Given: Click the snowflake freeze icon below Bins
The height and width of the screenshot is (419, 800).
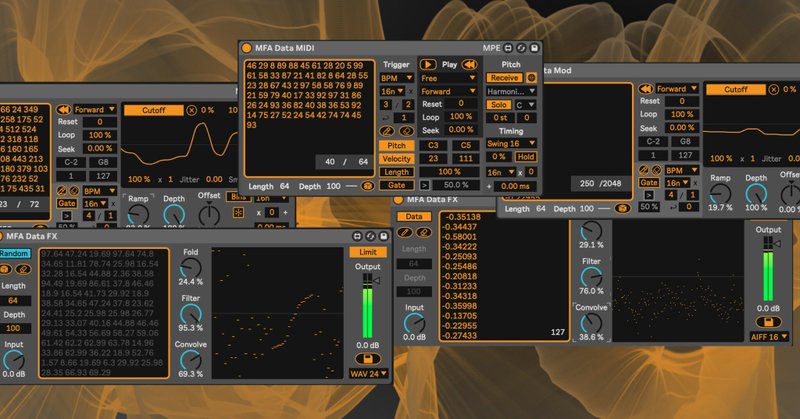Looking at the screenshot, I should [x=238, y=212].
